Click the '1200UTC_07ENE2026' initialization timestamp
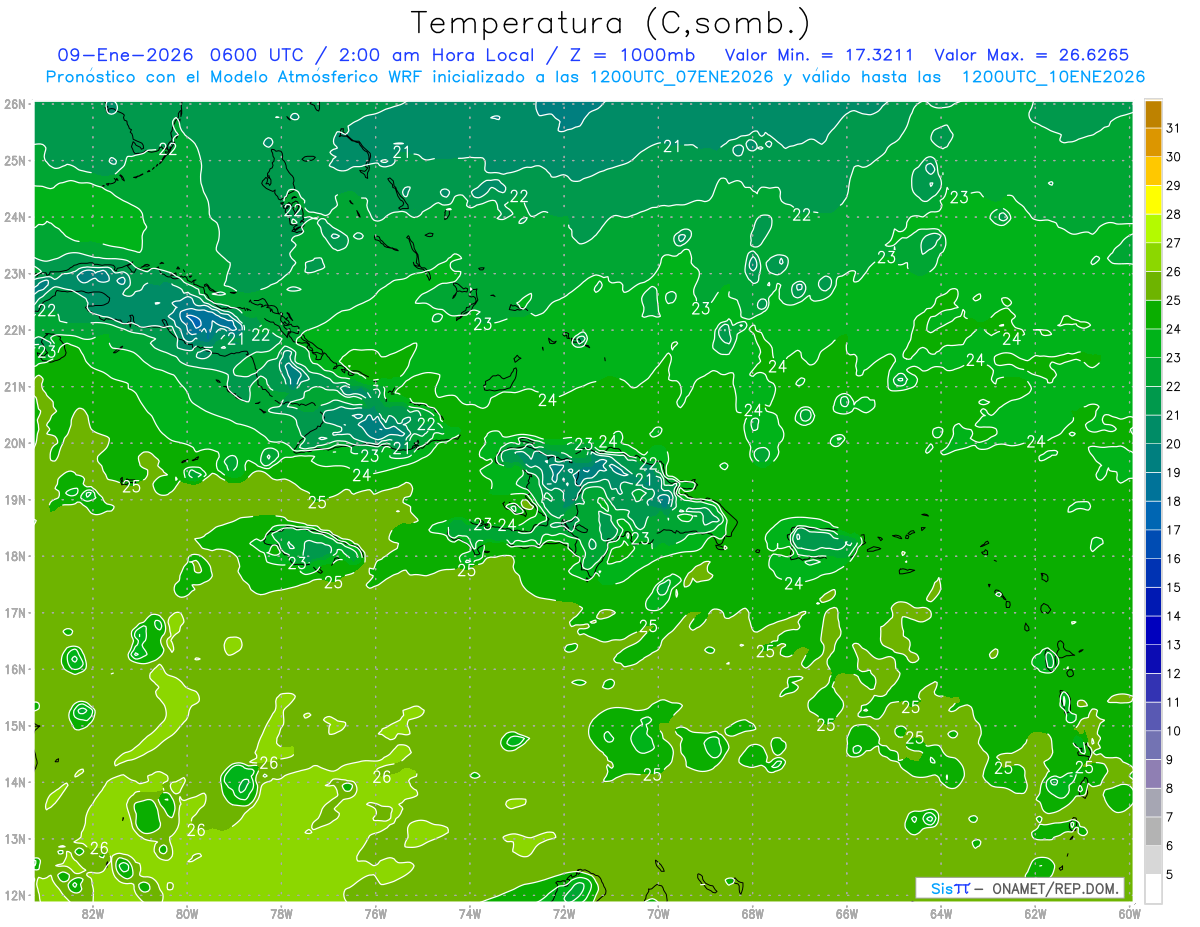Viewport: 1200px width, 927px height. point(683,77)
